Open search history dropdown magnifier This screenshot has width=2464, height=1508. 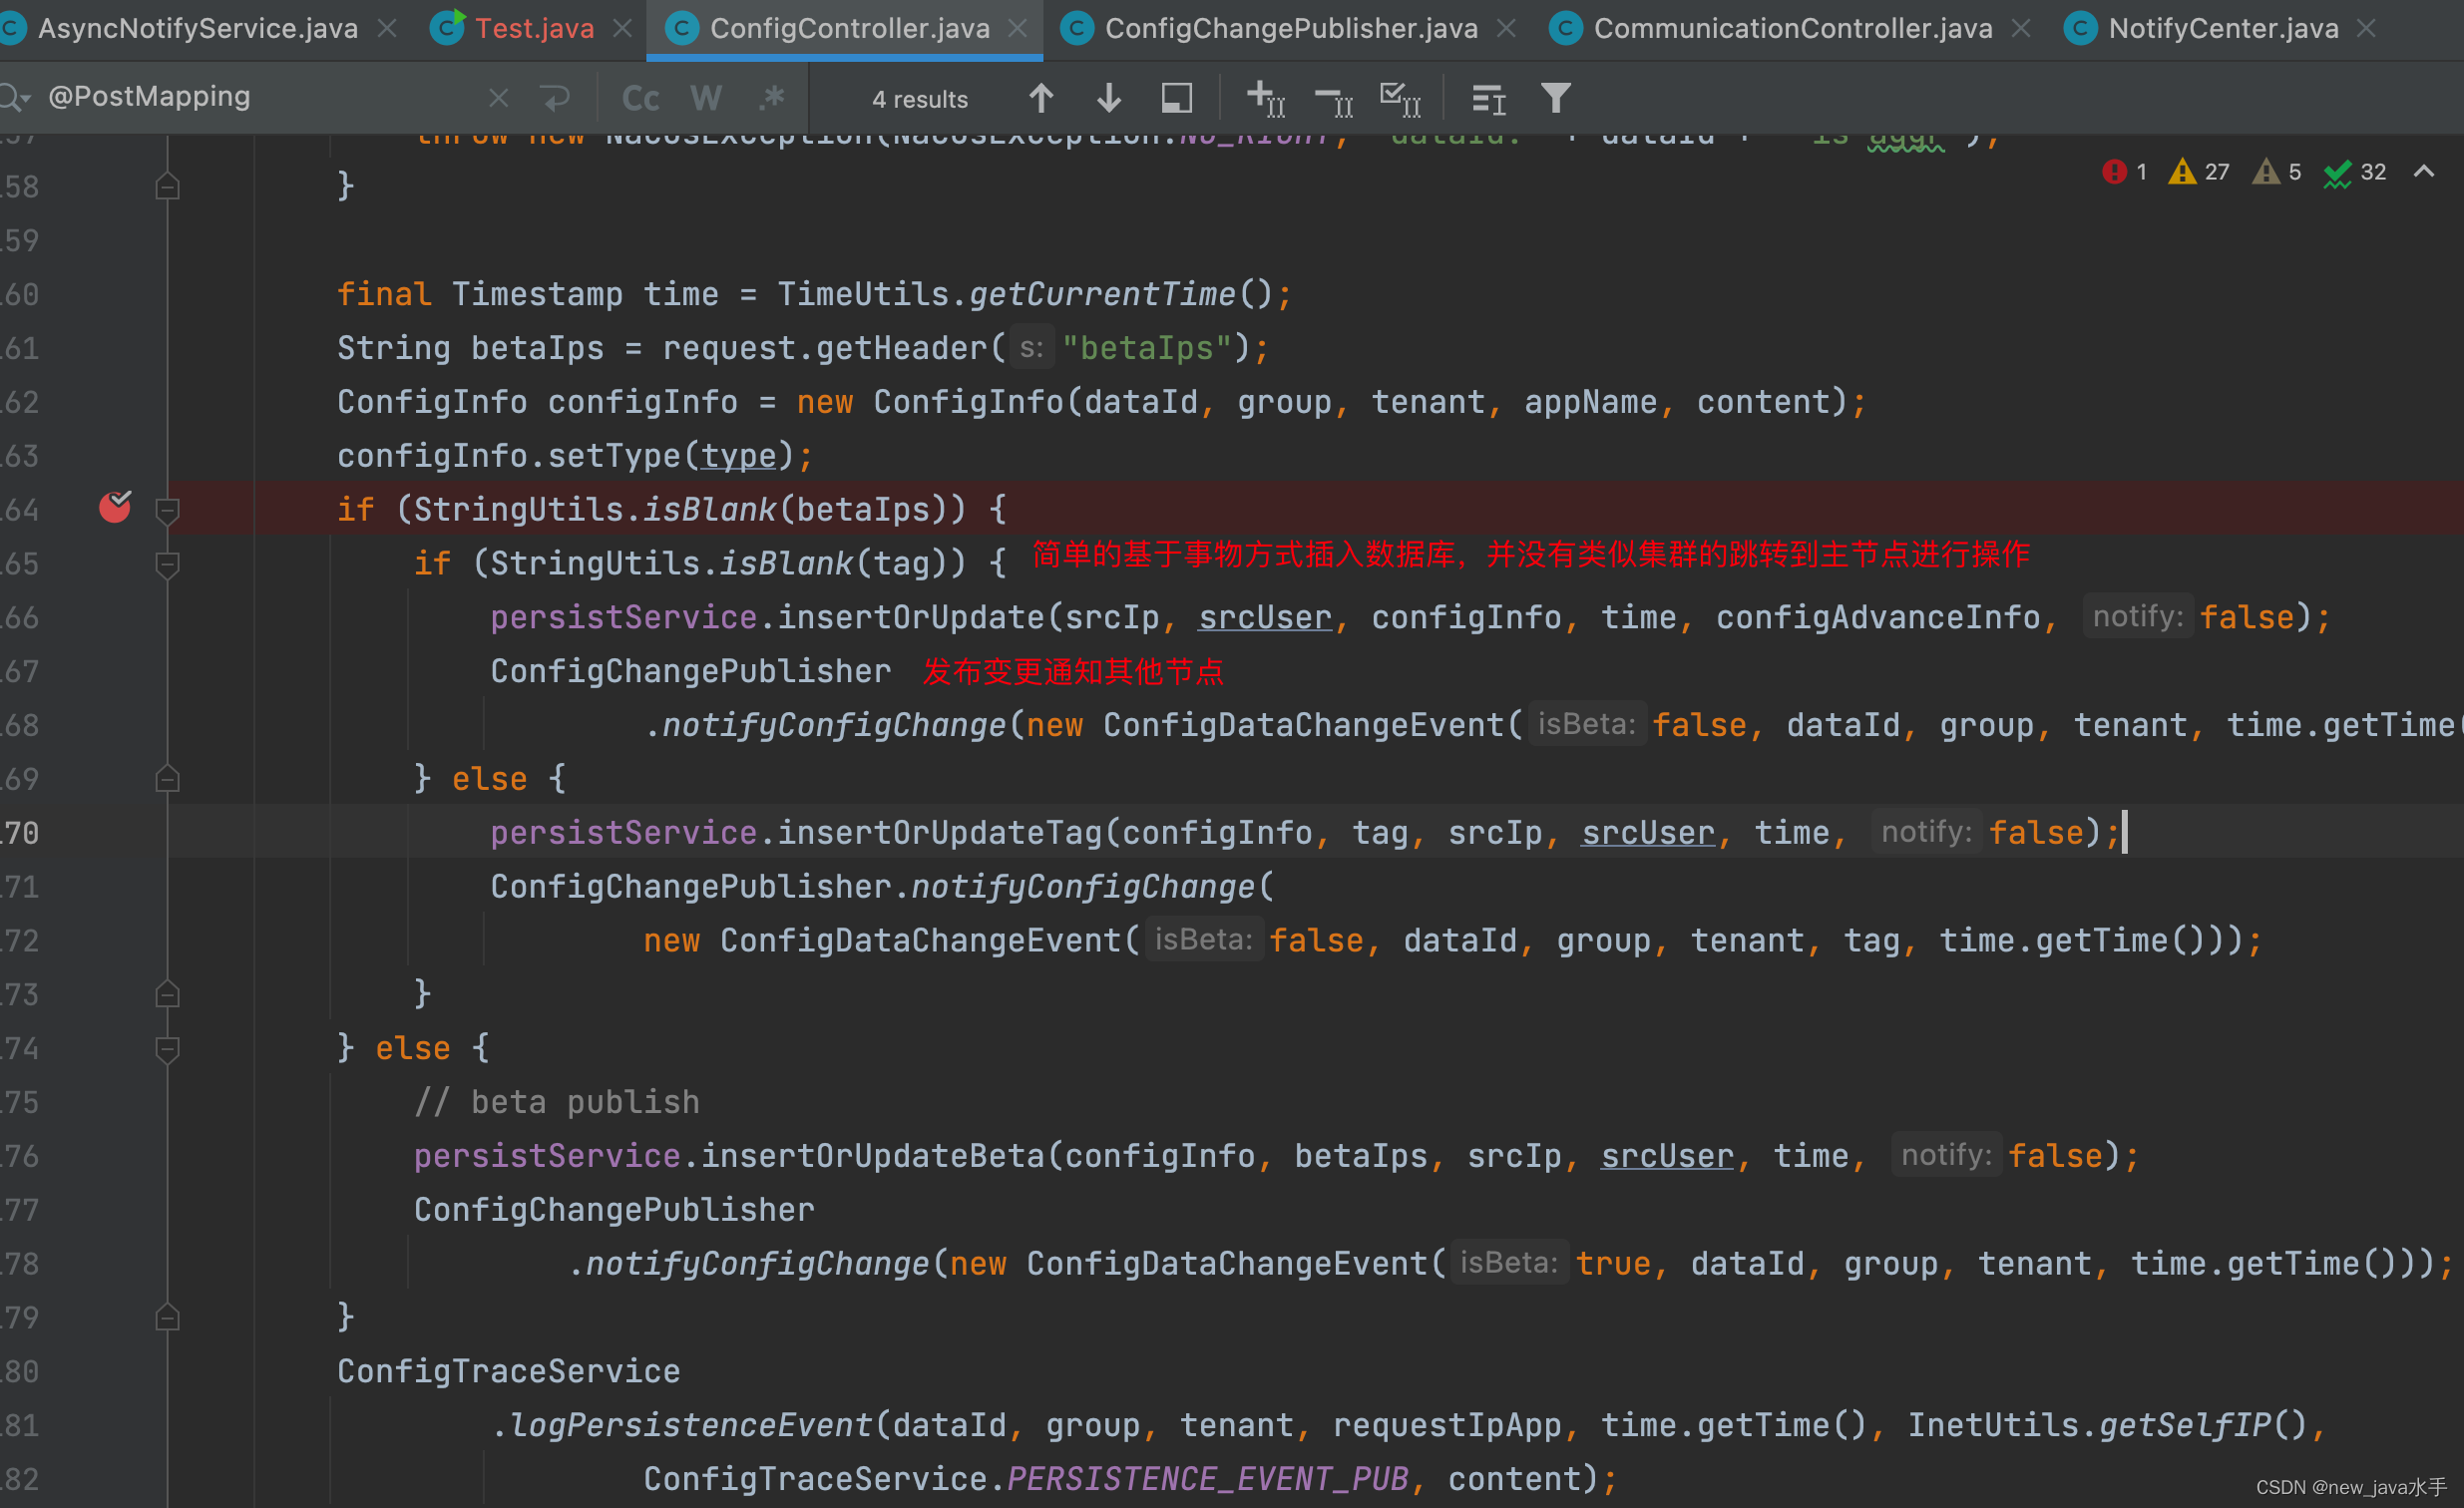pos(14,98)
